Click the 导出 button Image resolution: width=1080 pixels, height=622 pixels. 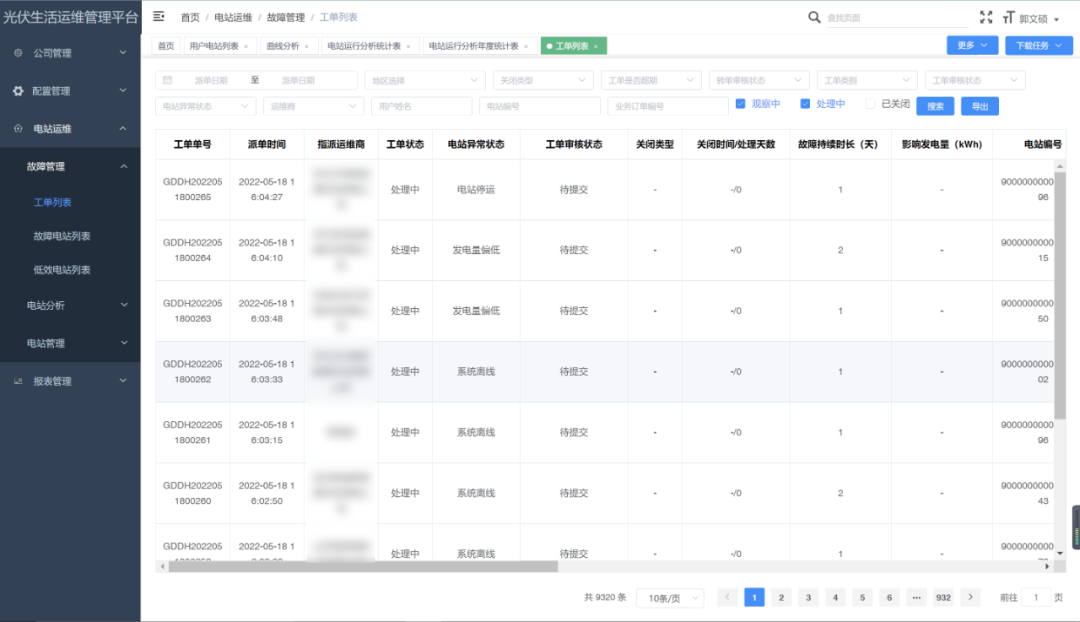click(980, 106)
